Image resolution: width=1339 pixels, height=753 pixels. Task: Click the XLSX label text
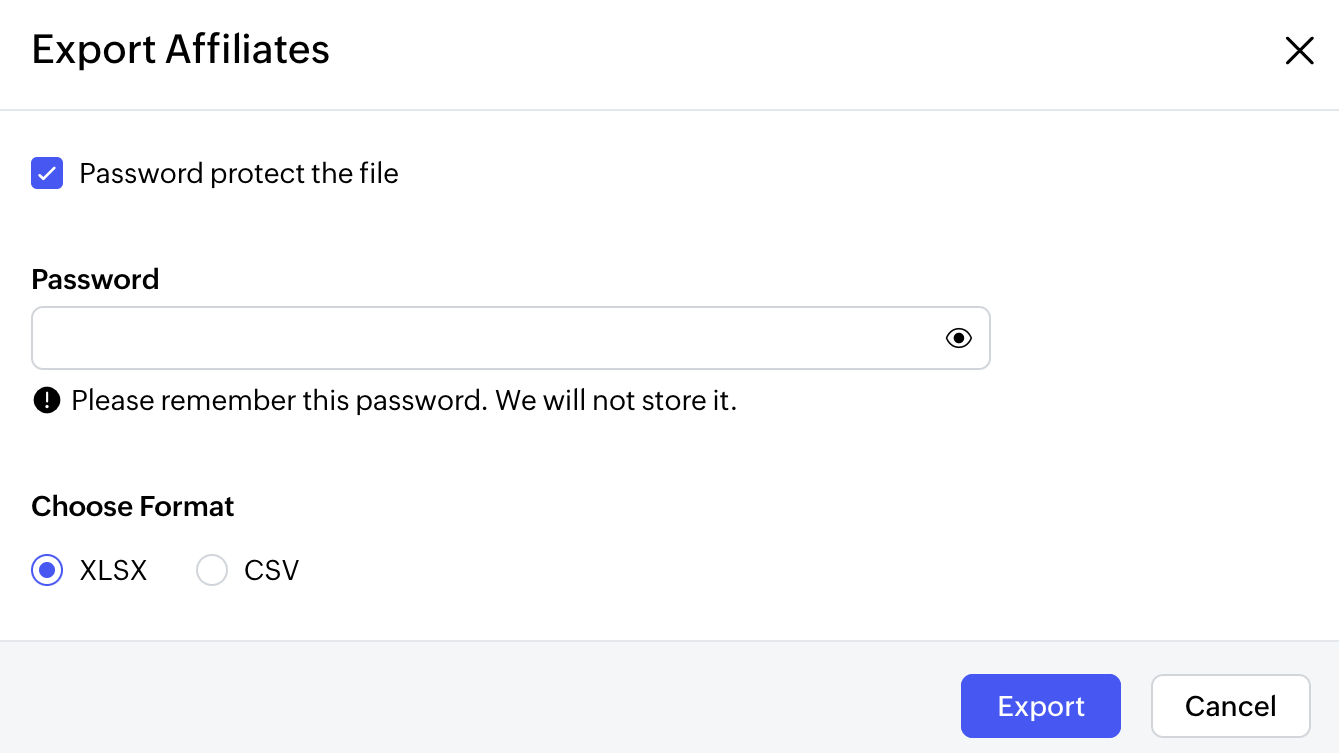113,570
